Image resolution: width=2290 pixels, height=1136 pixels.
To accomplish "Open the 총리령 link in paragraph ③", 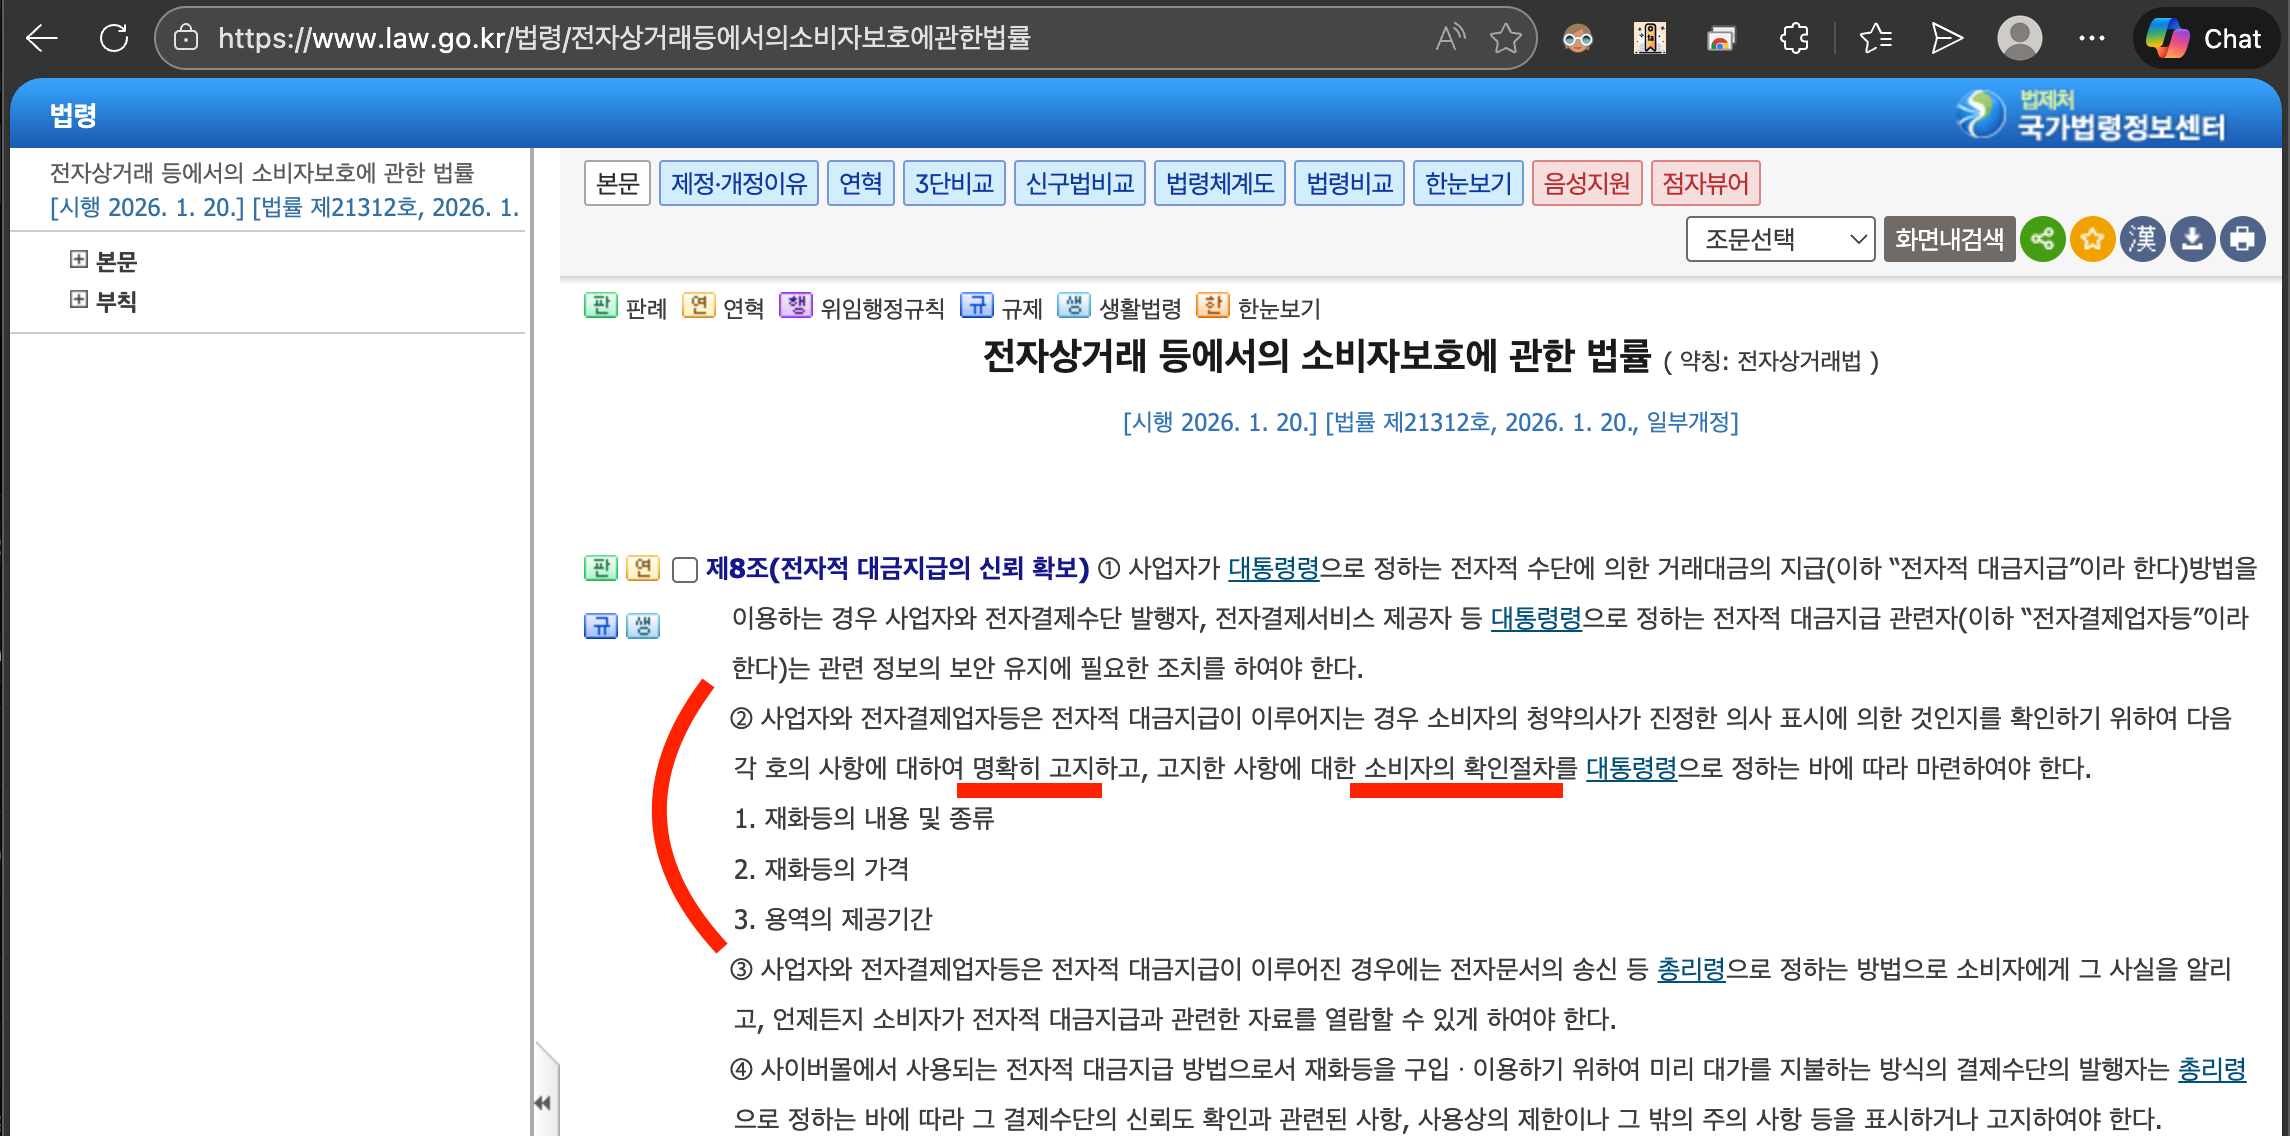I will pyautogui.click(x=1691, y=969).
